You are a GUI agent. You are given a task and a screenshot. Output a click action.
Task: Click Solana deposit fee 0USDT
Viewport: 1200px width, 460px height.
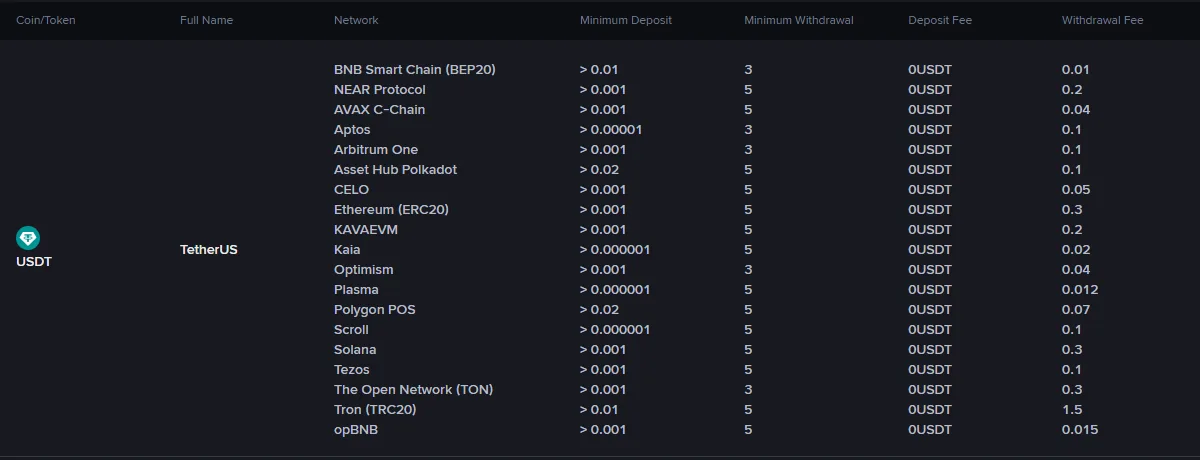(930, 350)
